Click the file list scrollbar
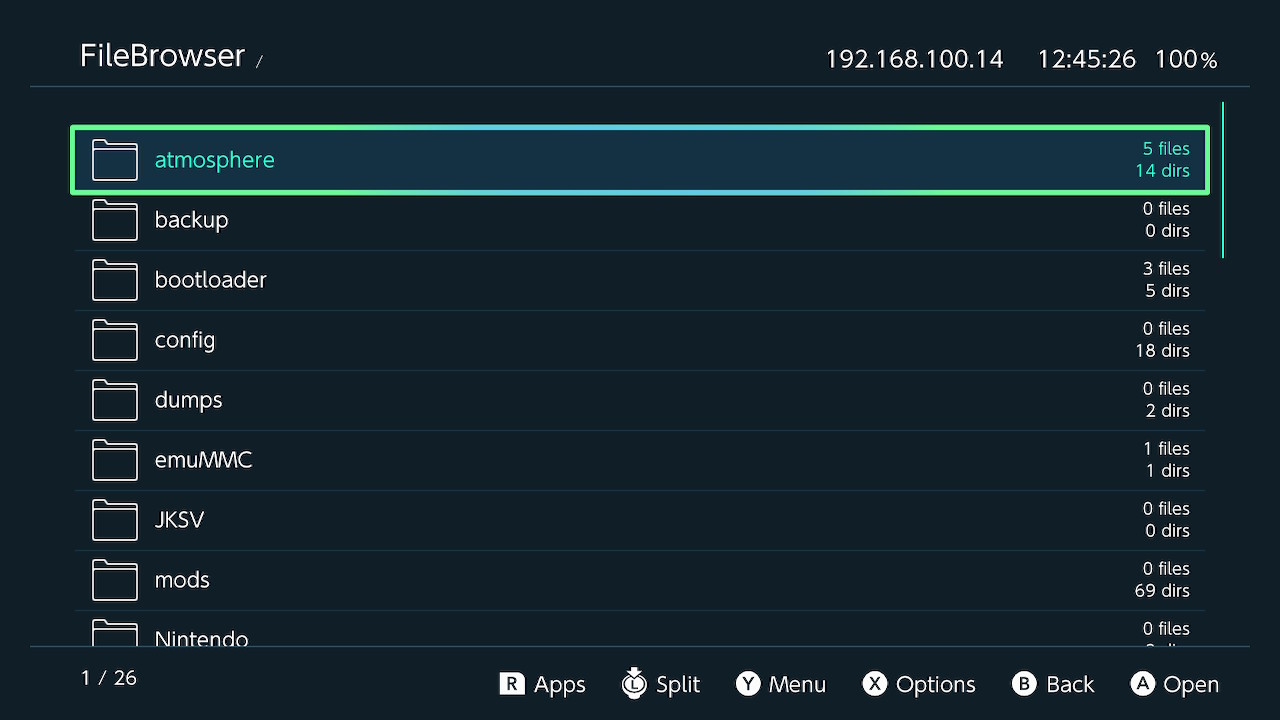Image resolution: width=1280 pixels, height=720 pixels. (1222, 180)
